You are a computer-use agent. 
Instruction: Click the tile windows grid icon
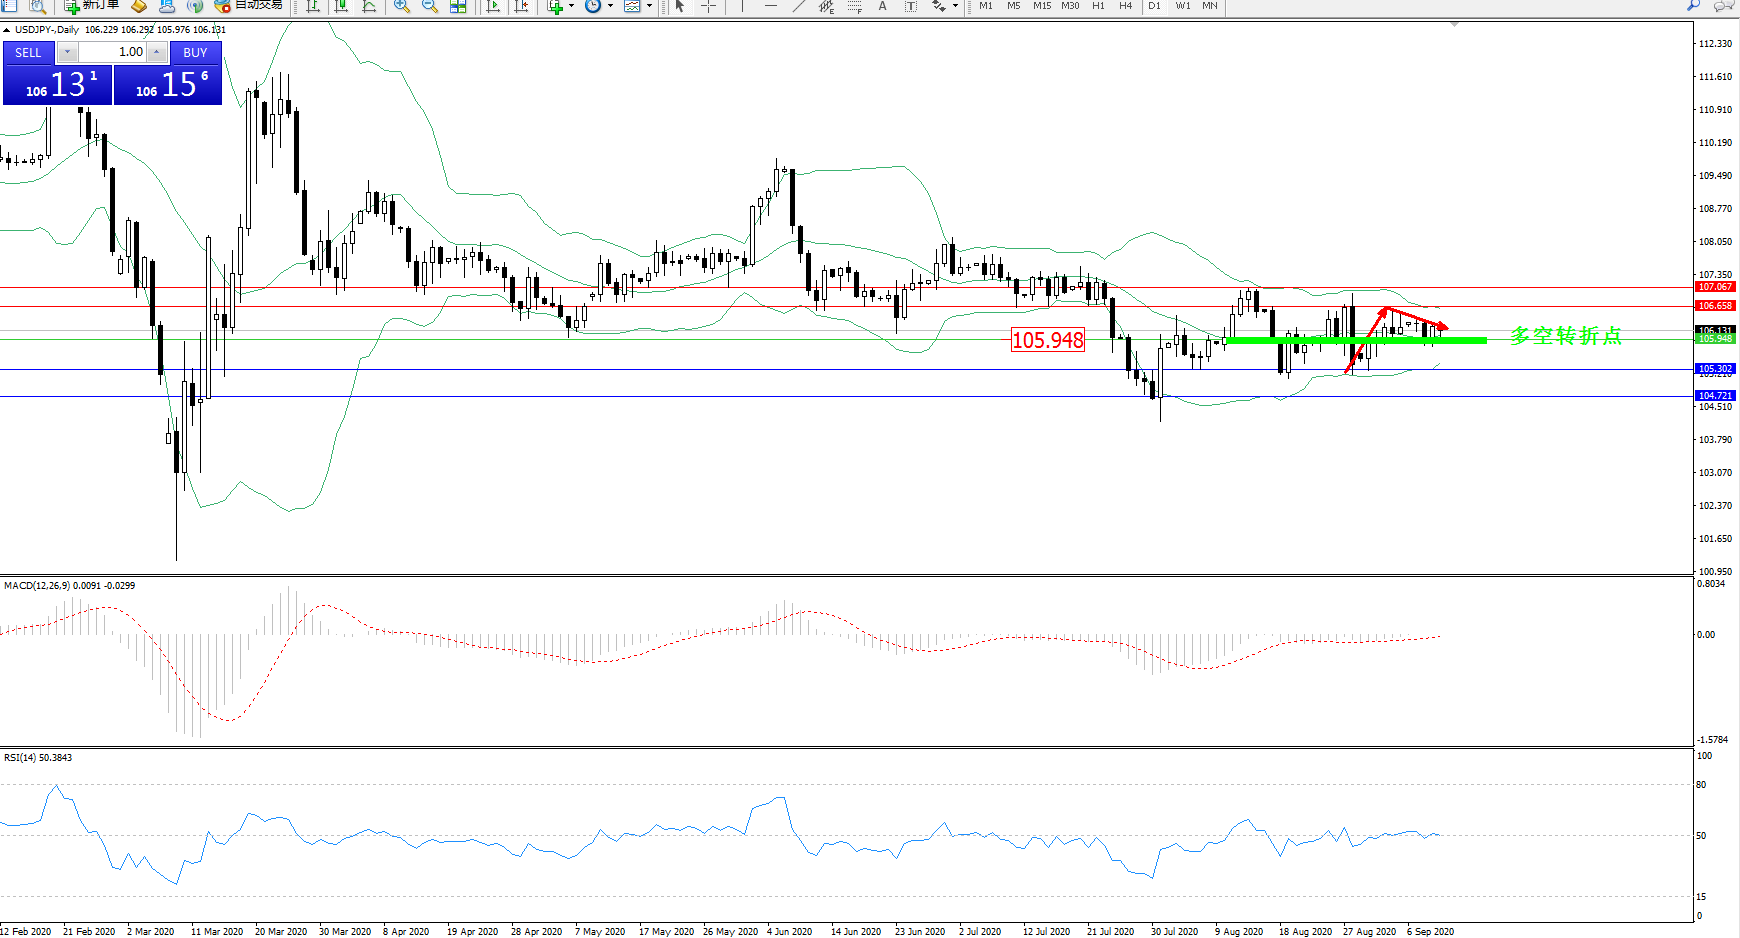tap(458, 6)
